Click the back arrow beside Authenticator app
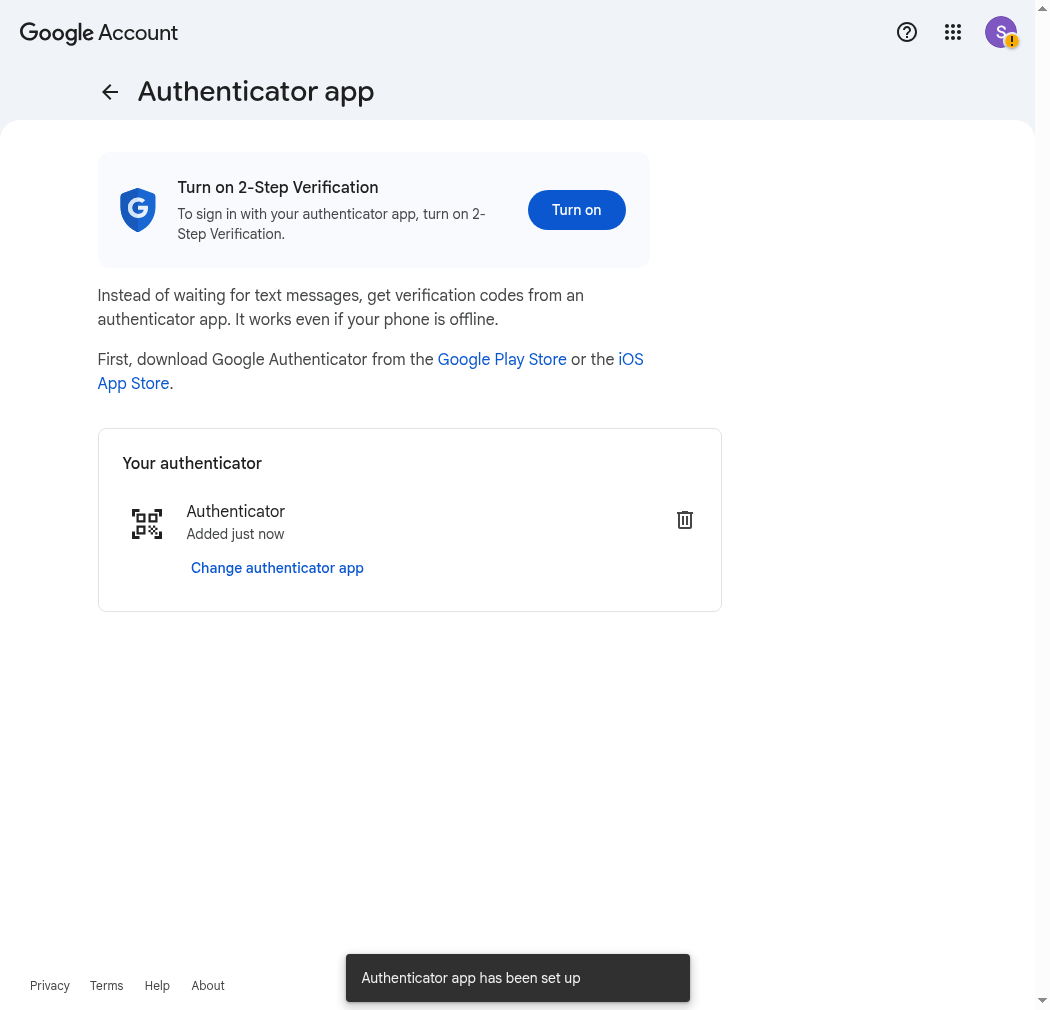The image size is (1050, 1010). click(x=110, y=92)
